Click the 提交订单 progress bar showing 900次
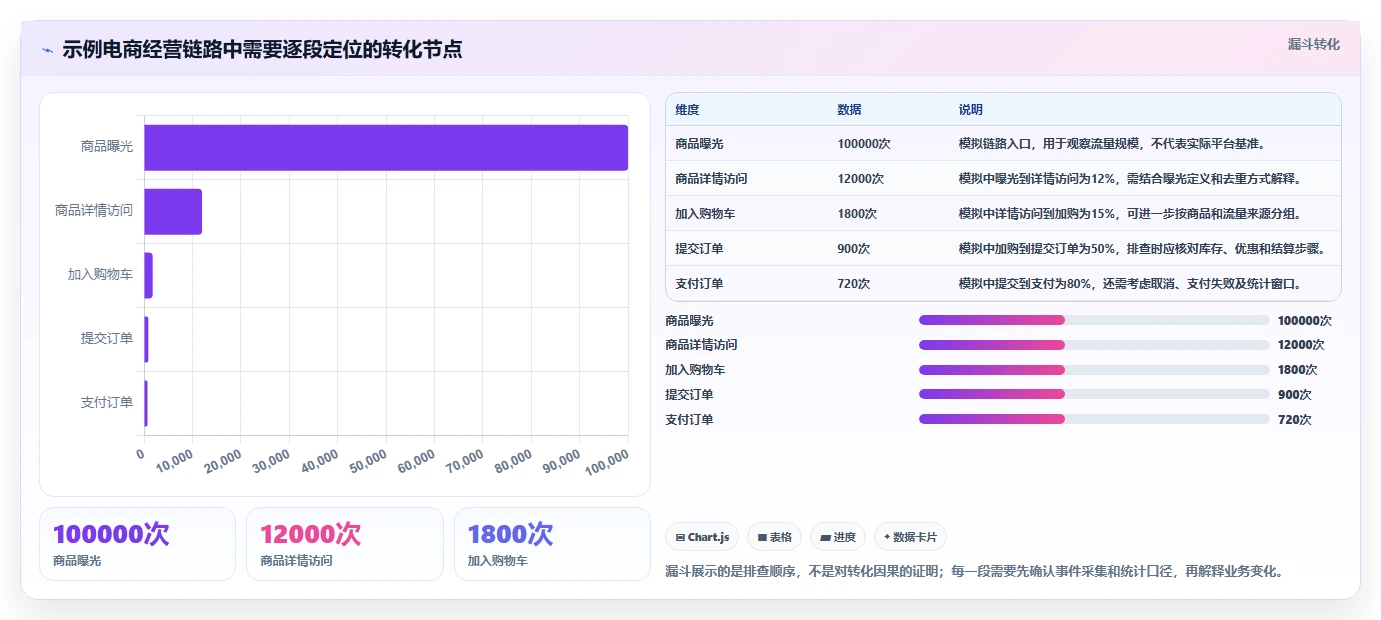This screenshot has height=620, width=1381. click(1094, 394)
